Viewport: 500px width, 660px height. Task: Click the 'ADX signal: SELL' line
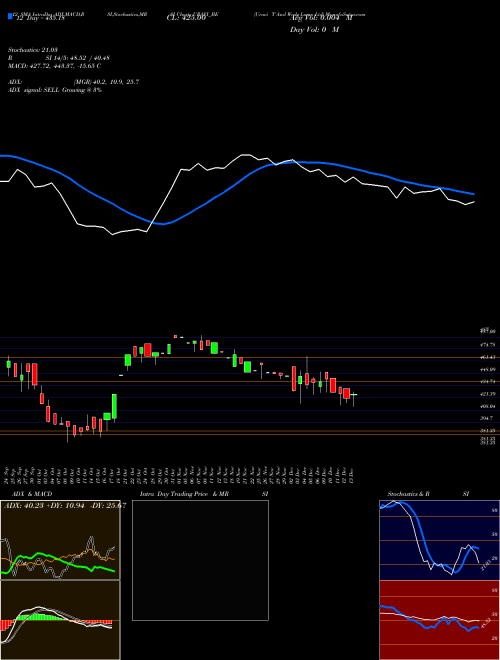(55, 90)
